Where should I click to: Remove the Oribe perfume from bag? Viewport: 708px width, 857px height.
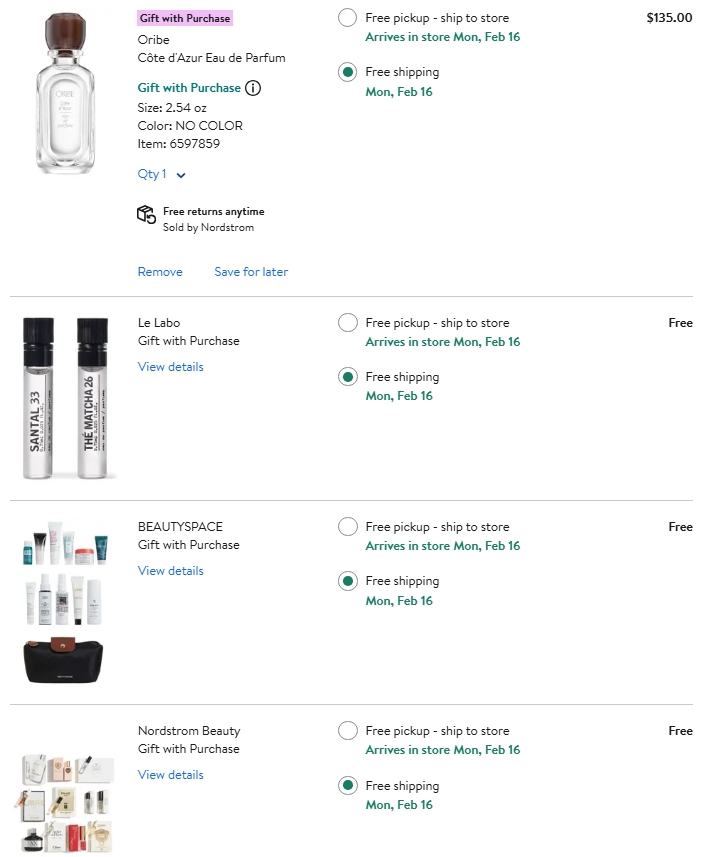tap(160, 272)
